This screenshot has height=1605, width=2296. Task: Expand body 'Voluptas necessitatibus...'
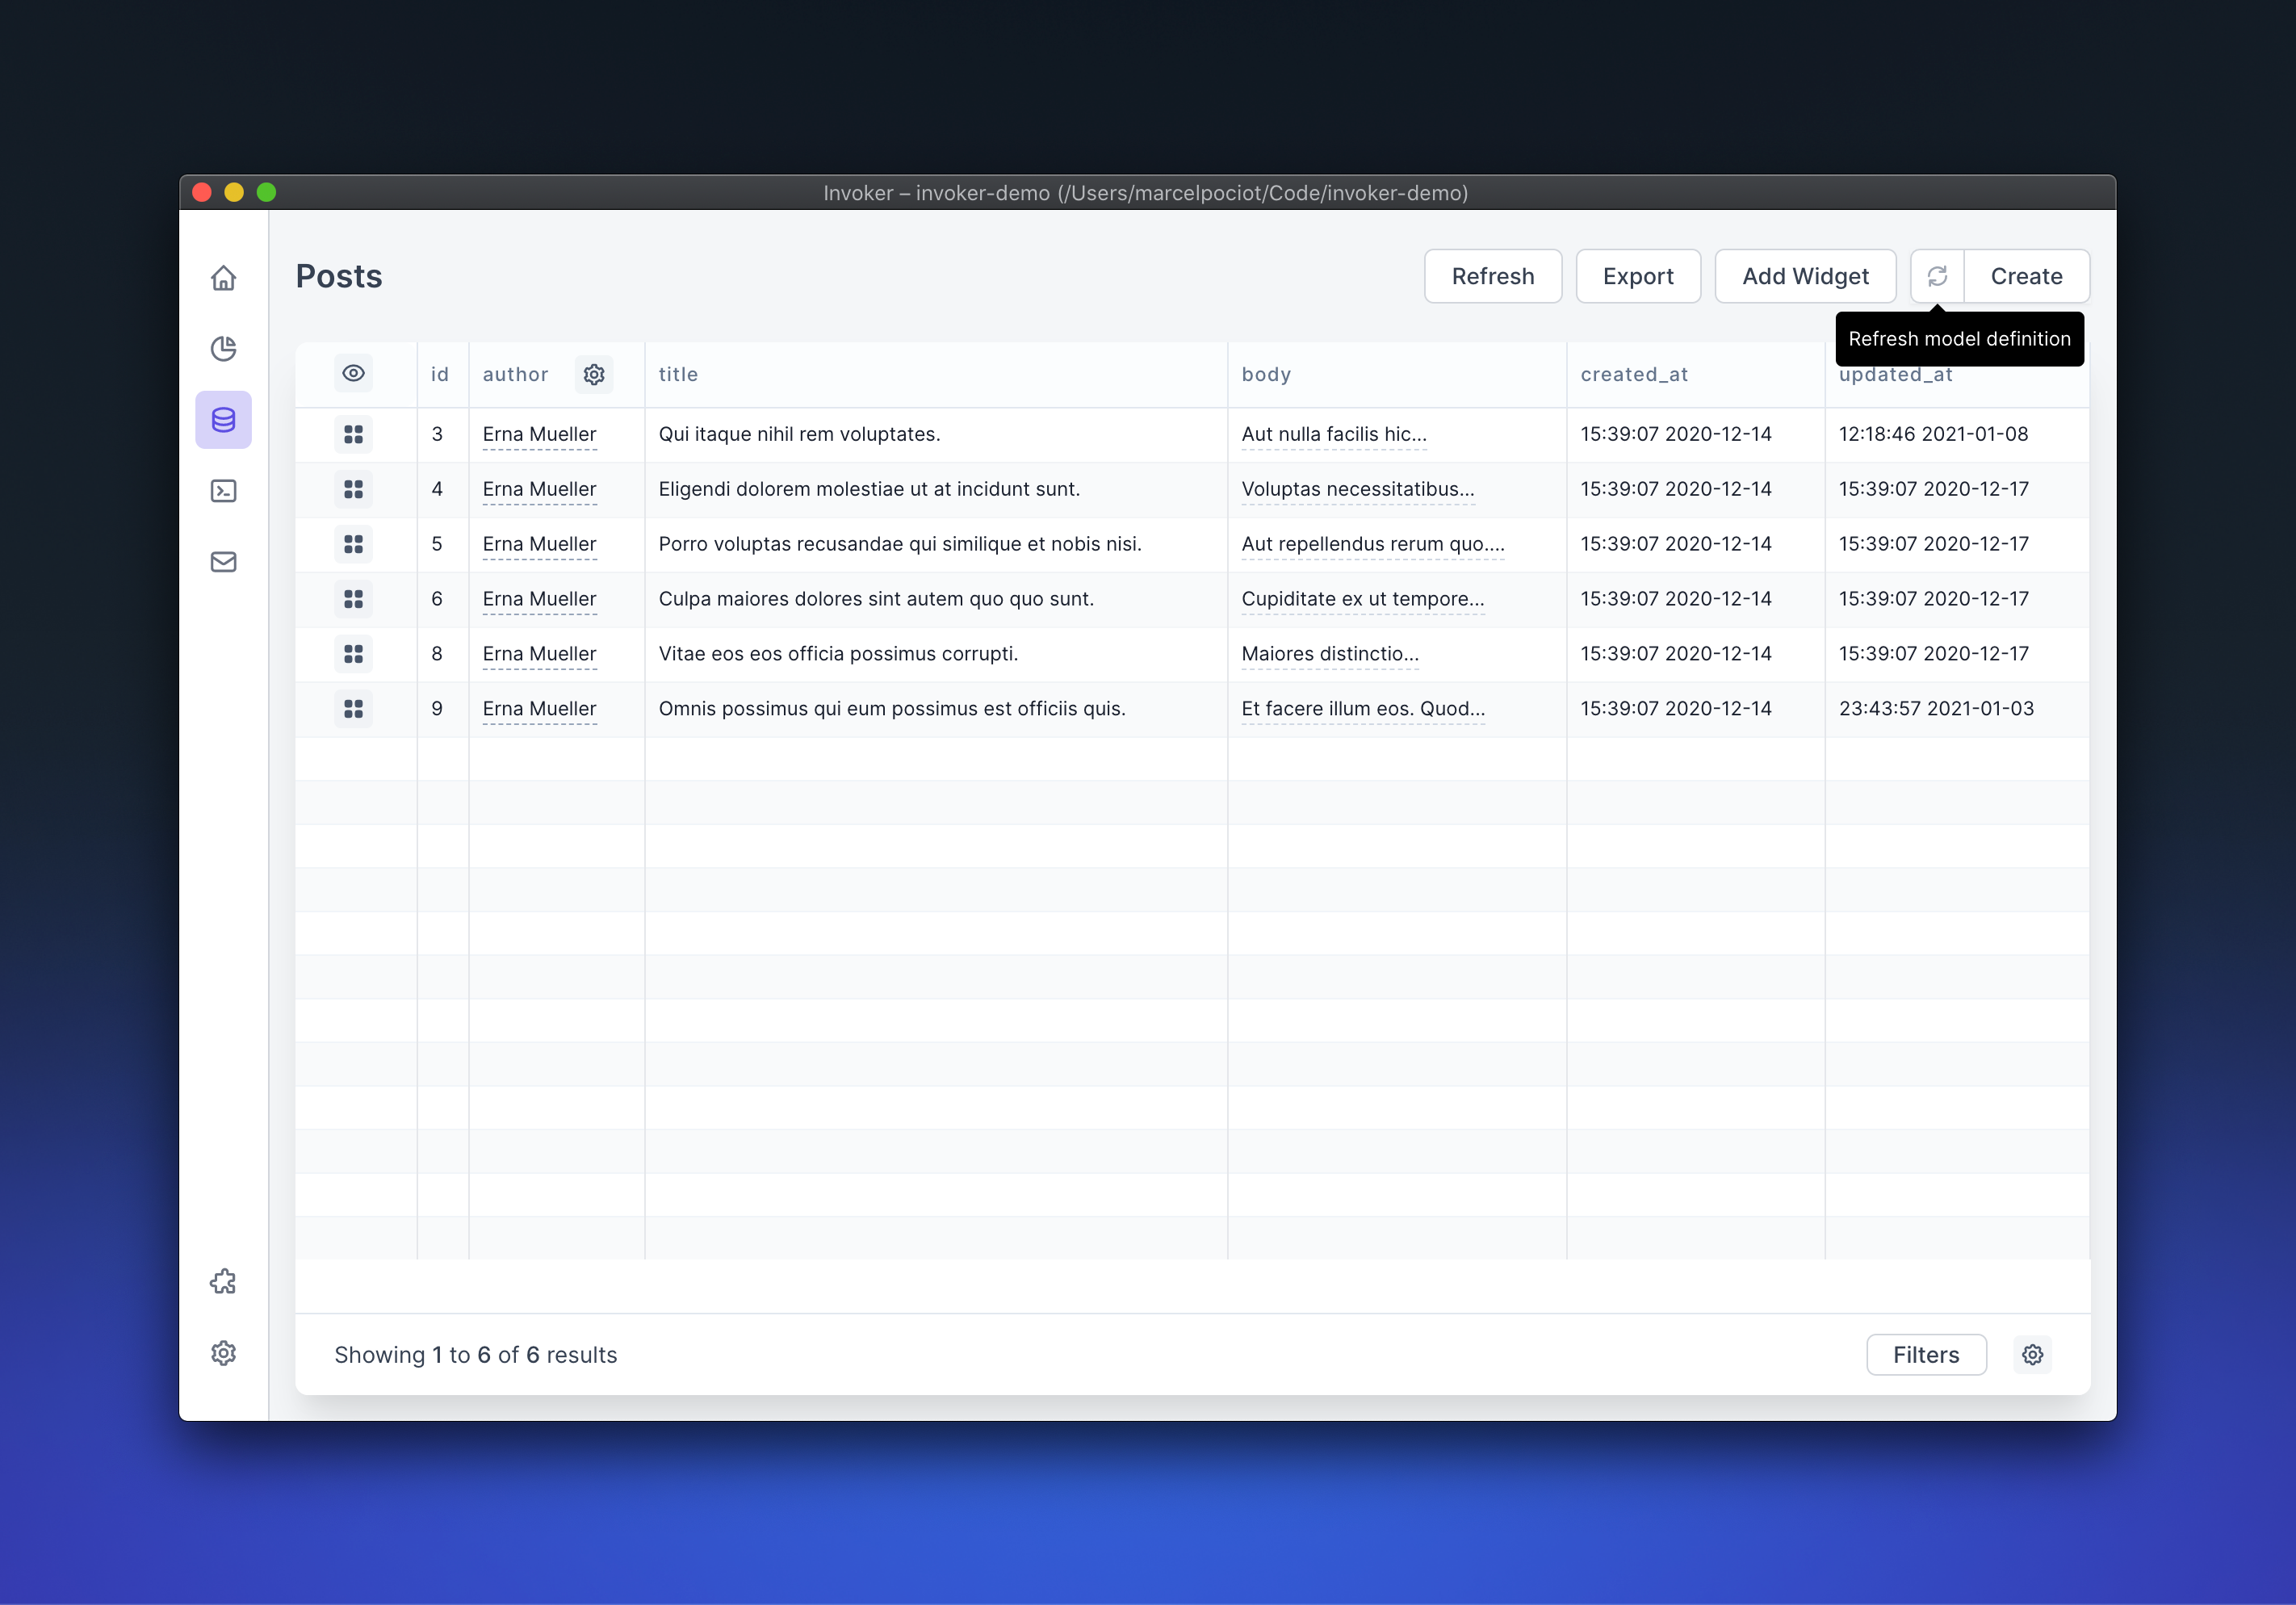(1358, 489)
